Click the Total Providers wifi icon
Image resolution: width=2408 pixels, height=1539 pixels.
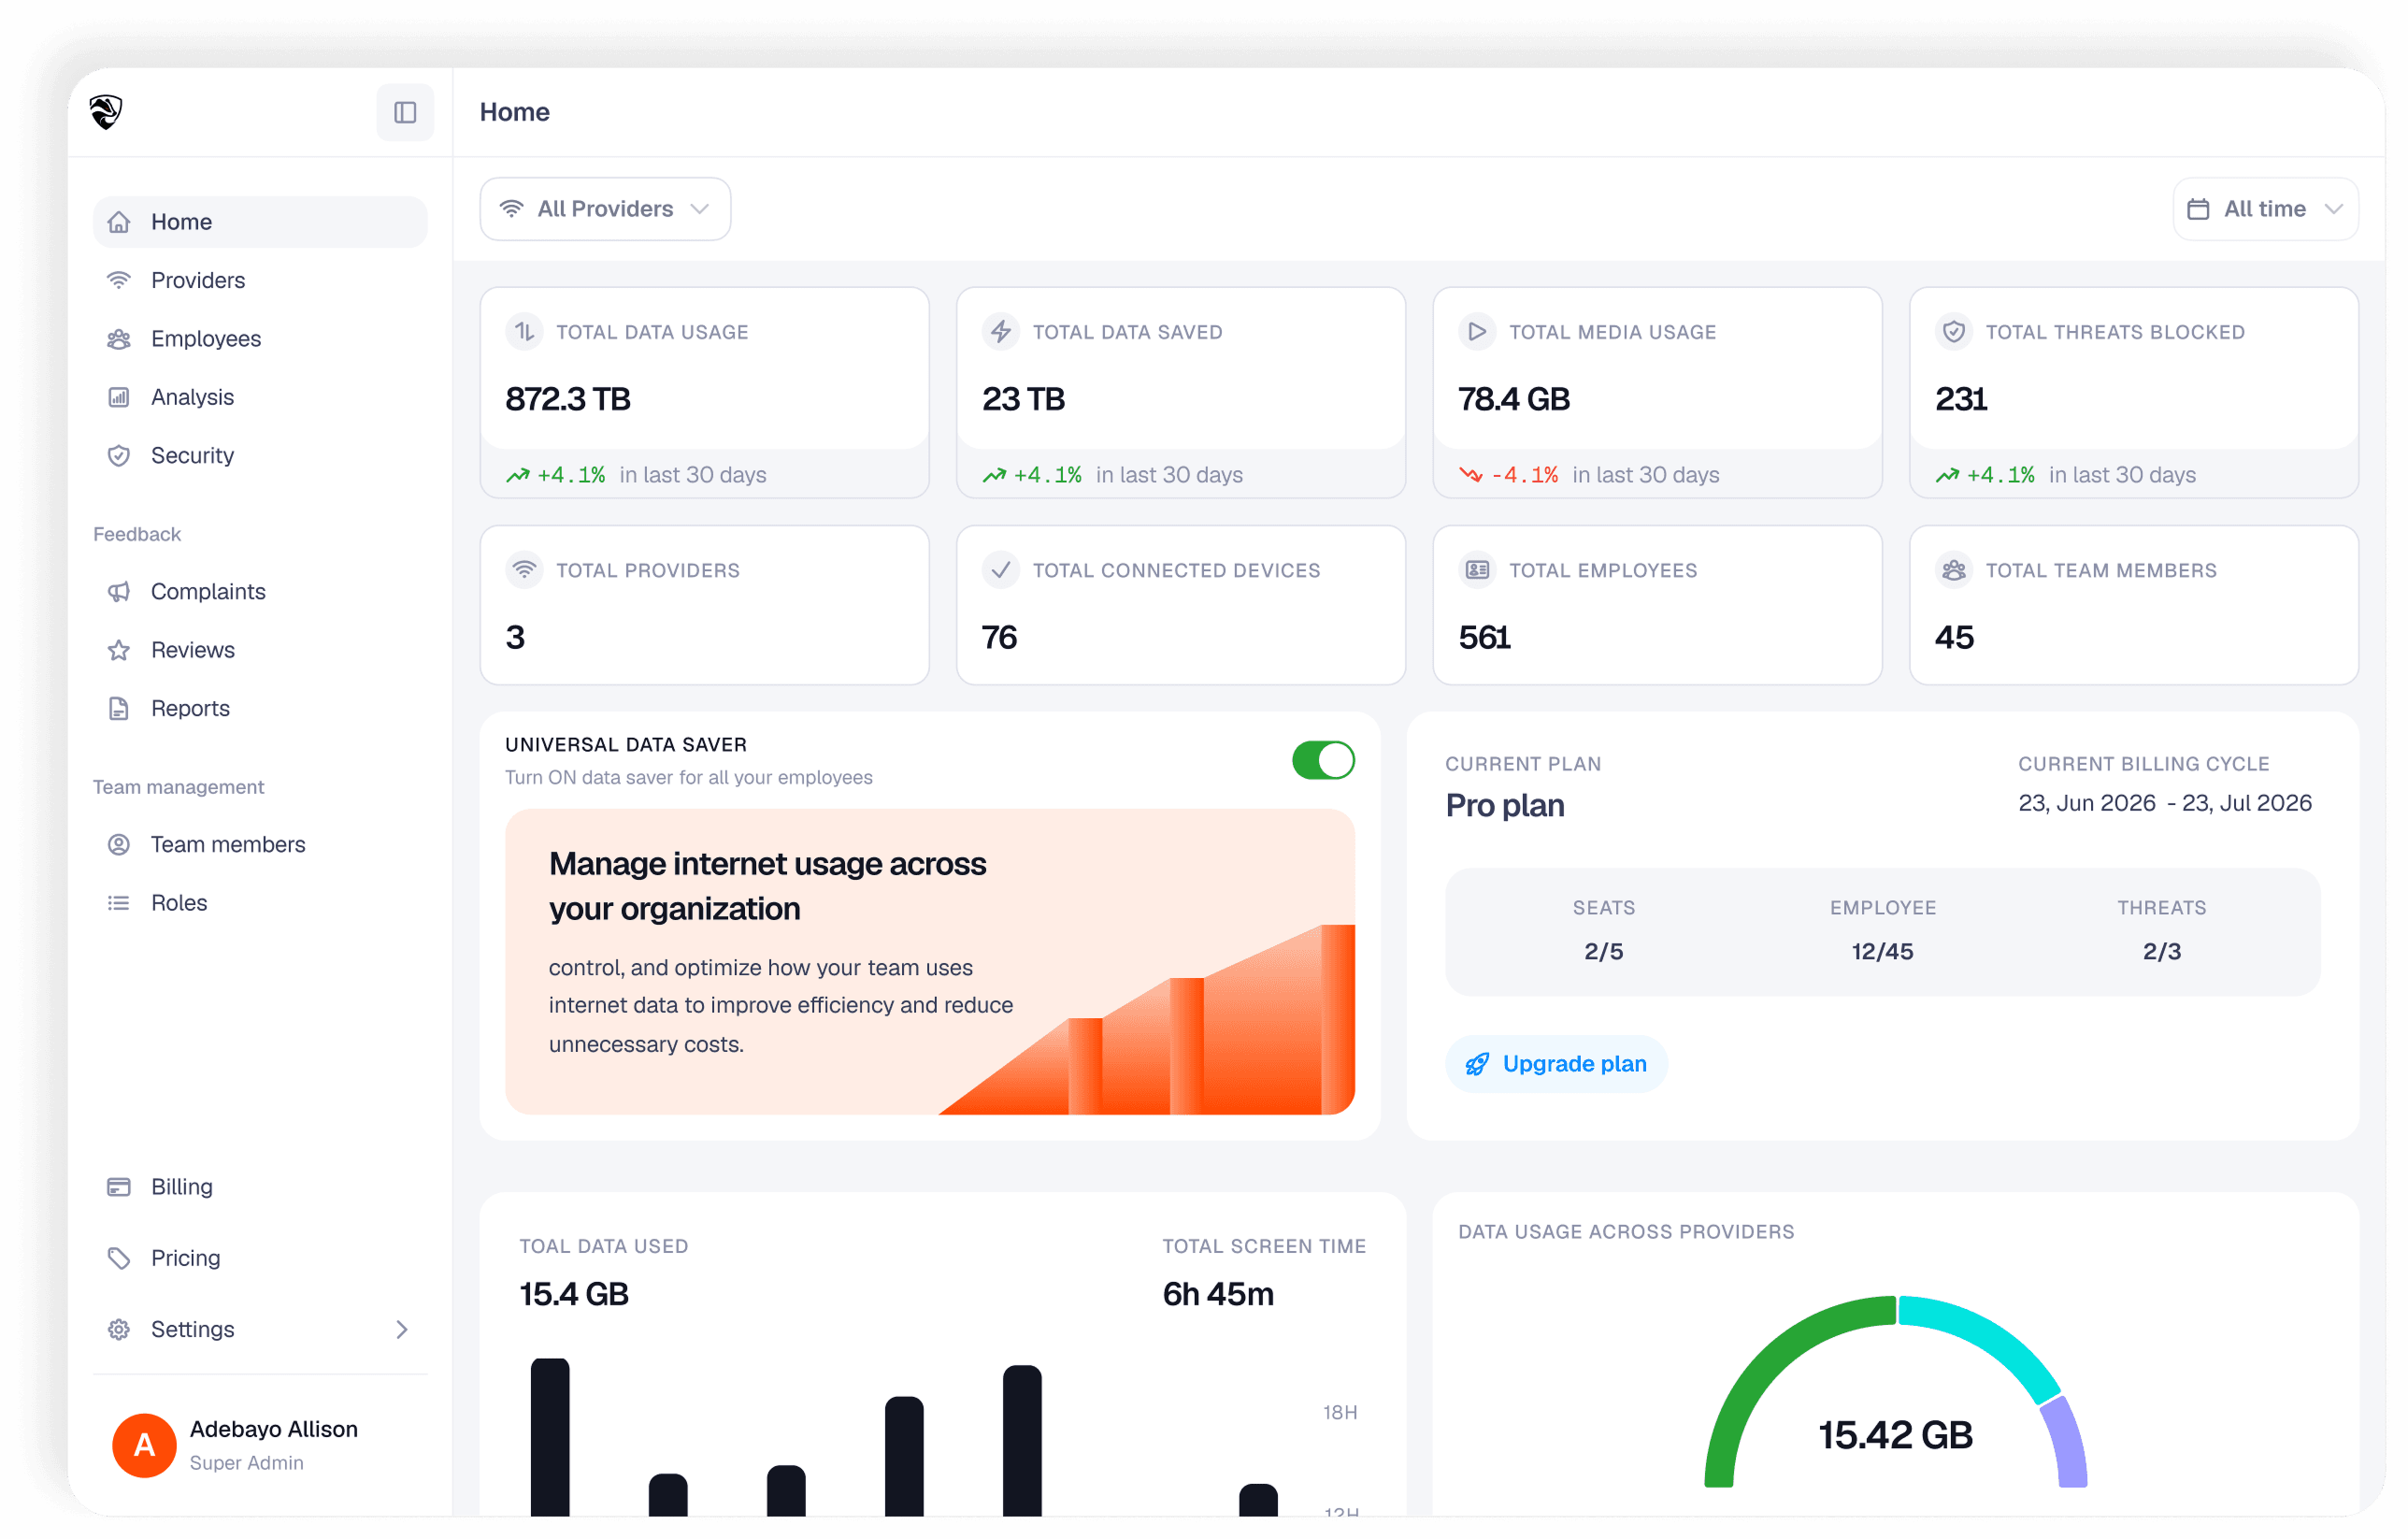coord(524,570)
